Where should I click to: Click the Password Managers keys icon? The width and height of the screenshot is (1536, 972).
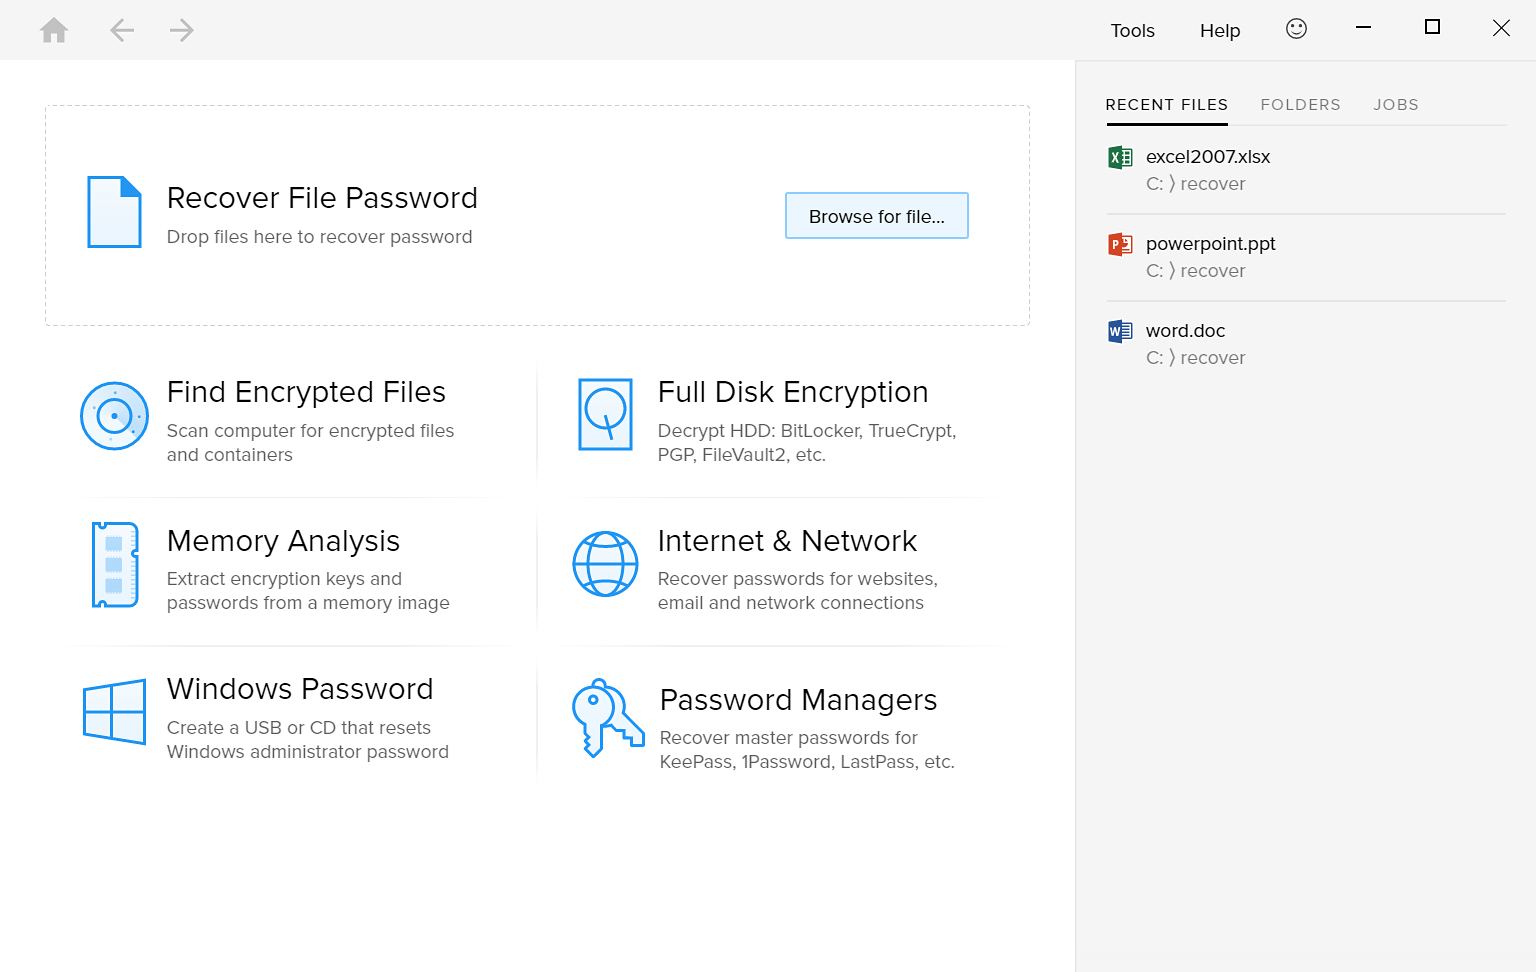click(607, 718)
